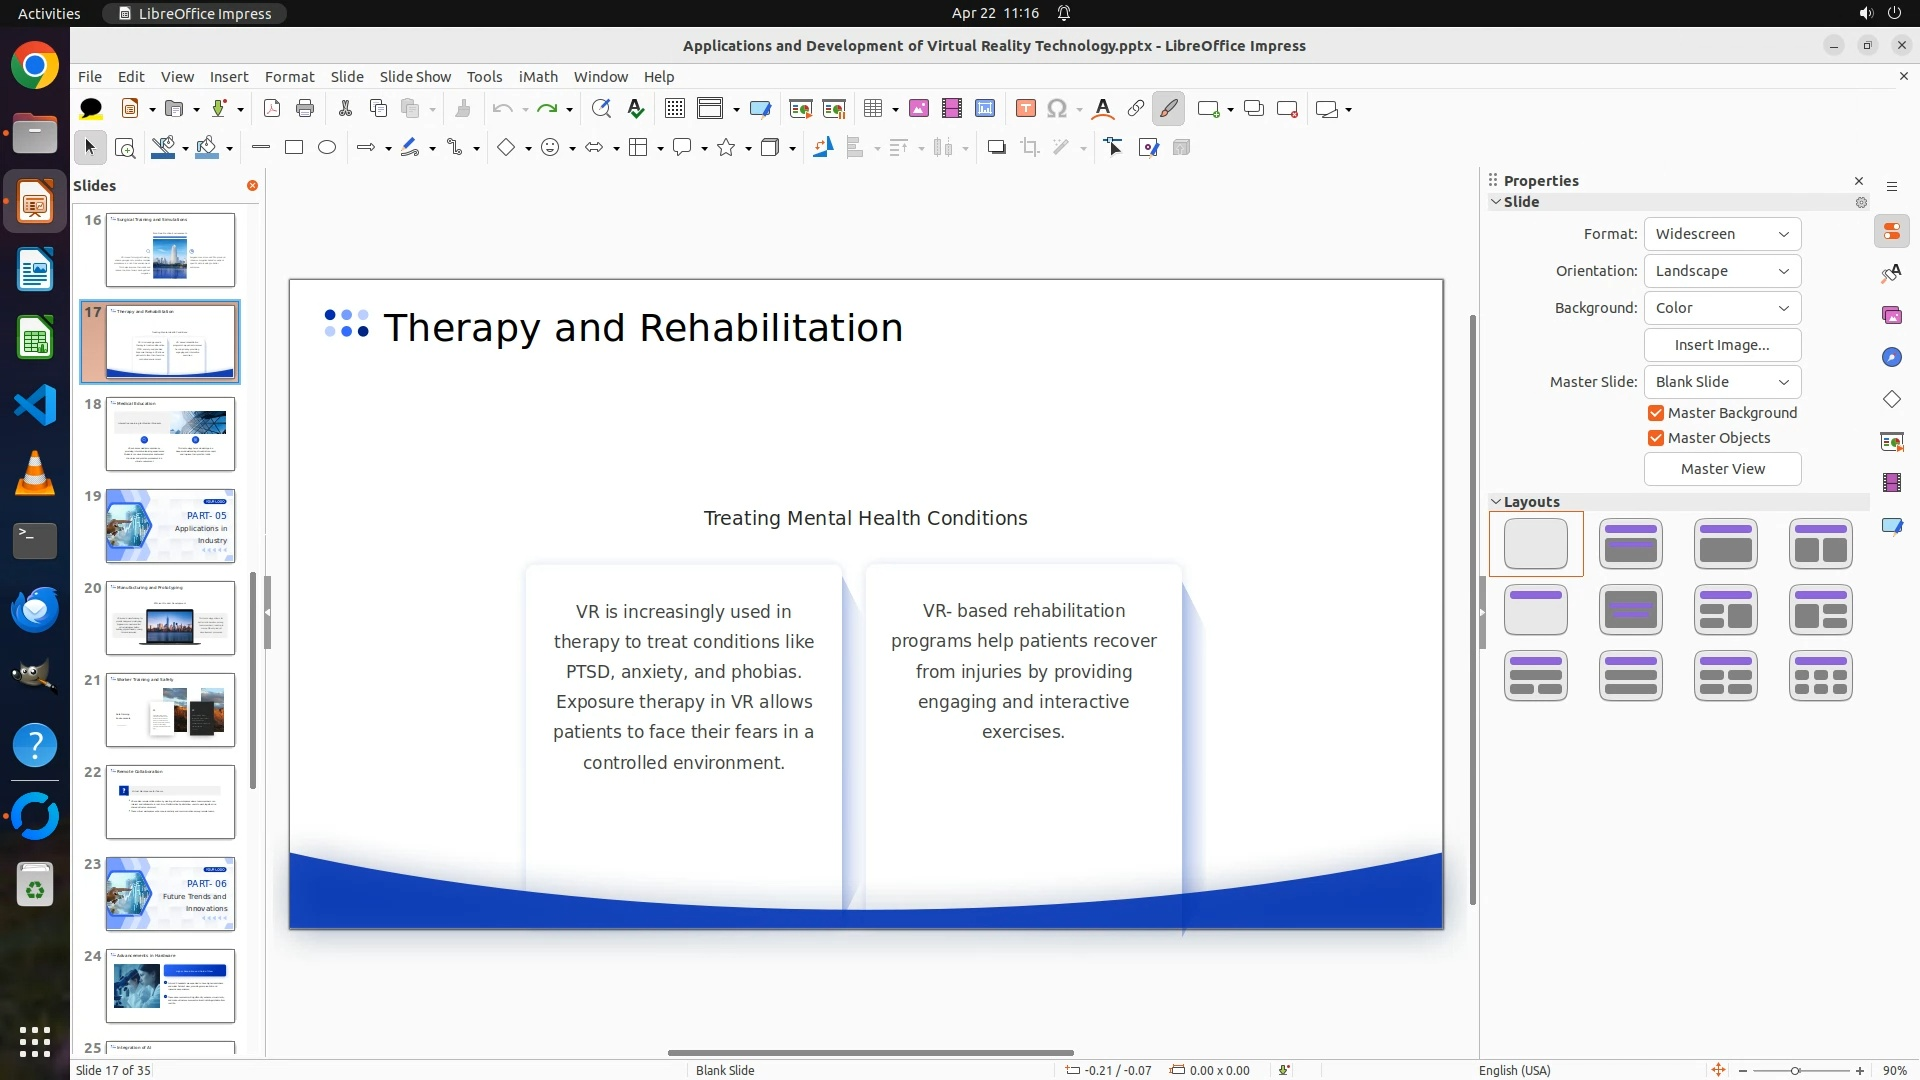Open the Master Slide dropdown

[1722, 382]
